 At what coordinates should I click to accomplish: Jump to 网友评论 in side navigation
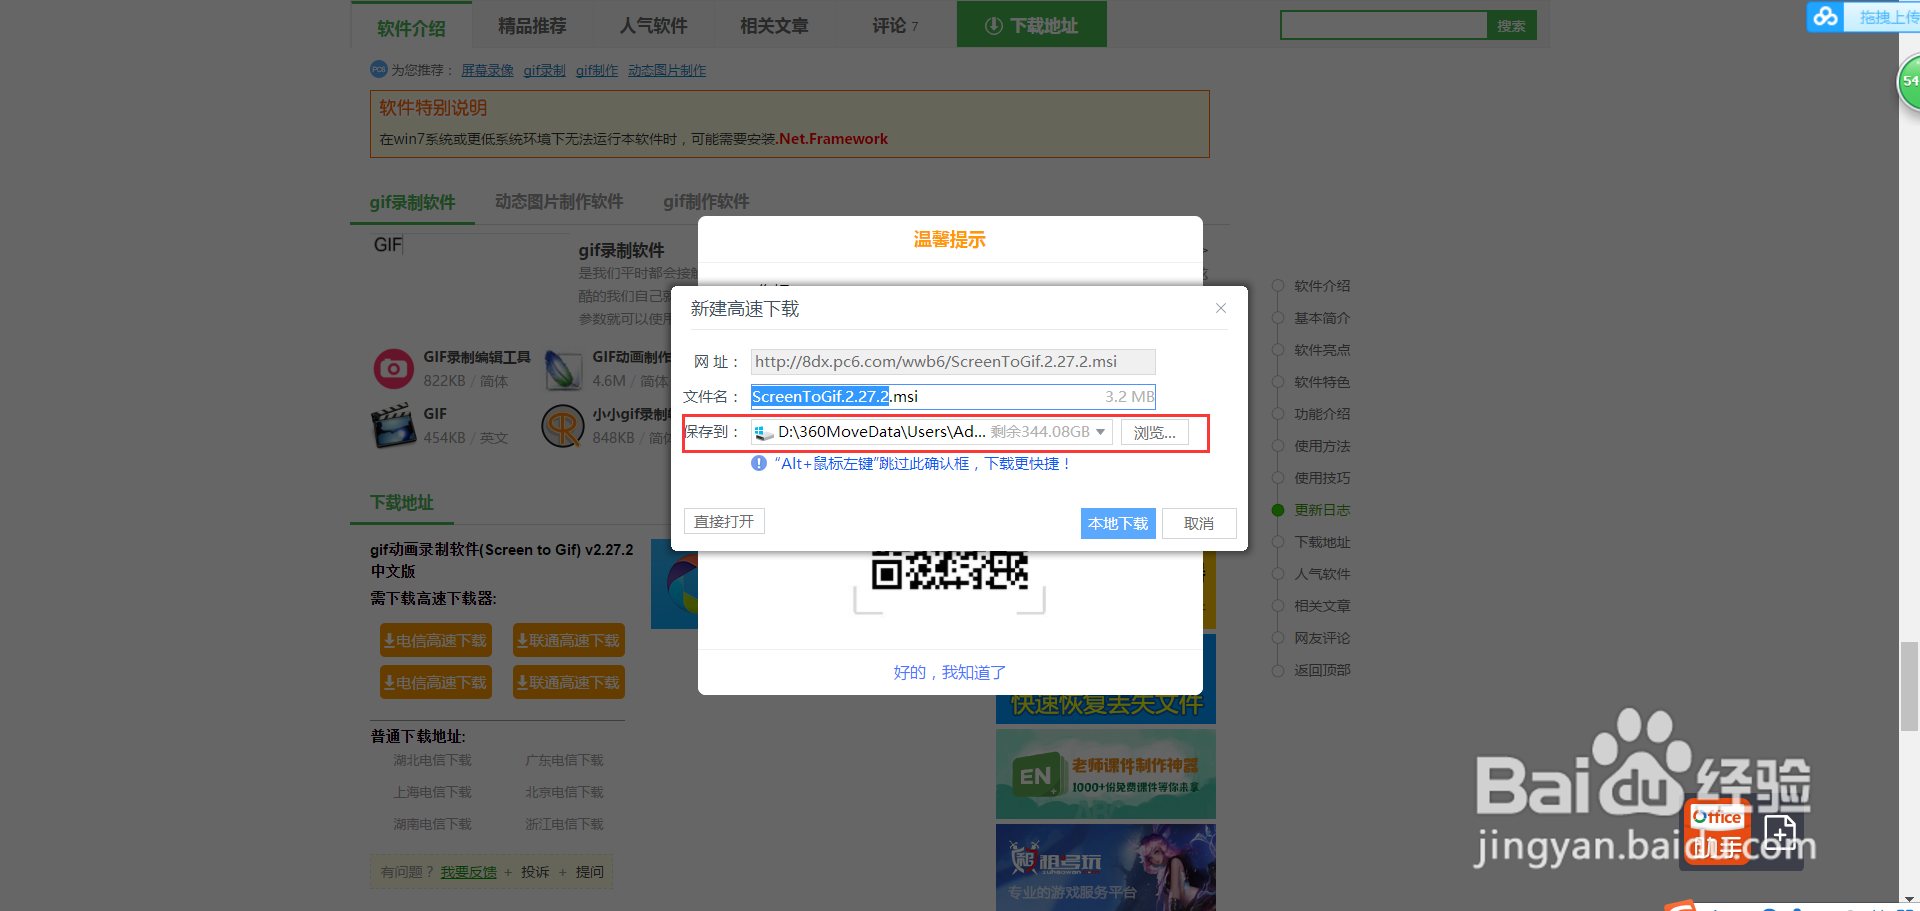1322,638
